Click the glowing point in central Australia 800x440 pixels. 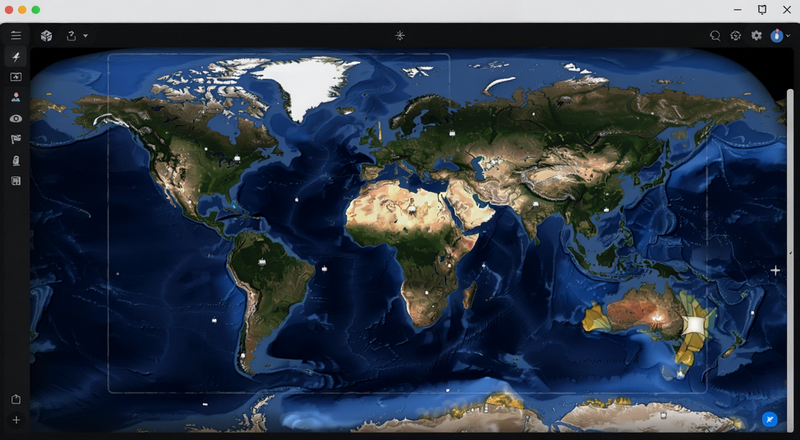[657, 320]
